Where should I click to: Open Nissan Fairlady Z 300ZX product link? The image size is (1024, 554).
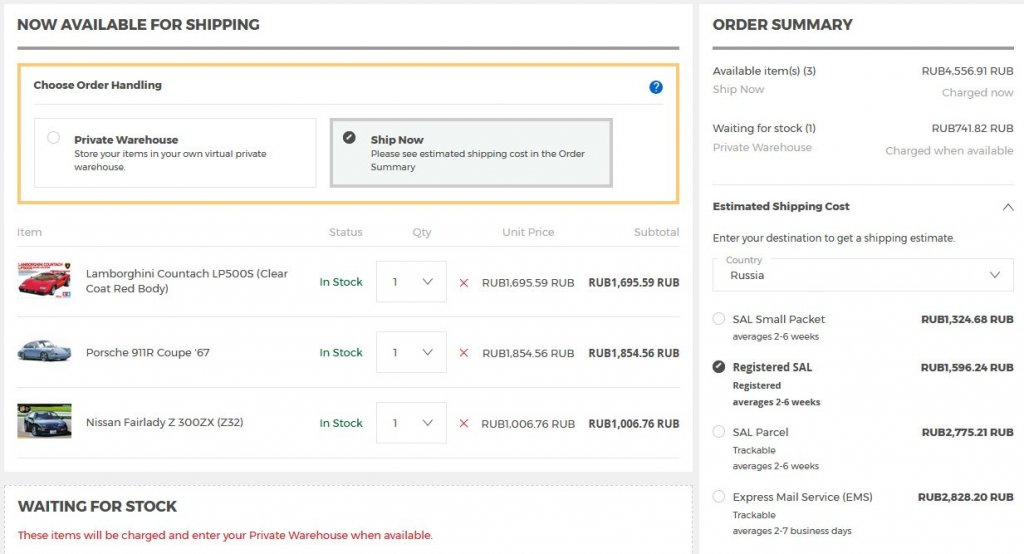click(164, 423)
